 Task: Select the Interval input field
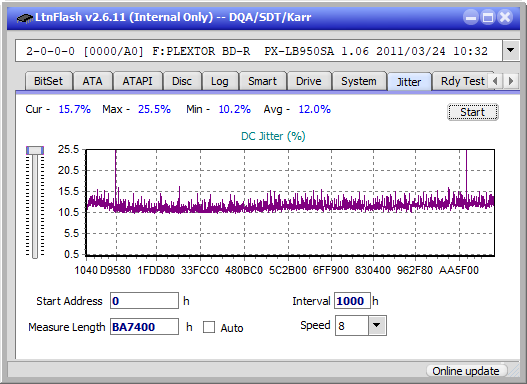click(x=352, y=301)
